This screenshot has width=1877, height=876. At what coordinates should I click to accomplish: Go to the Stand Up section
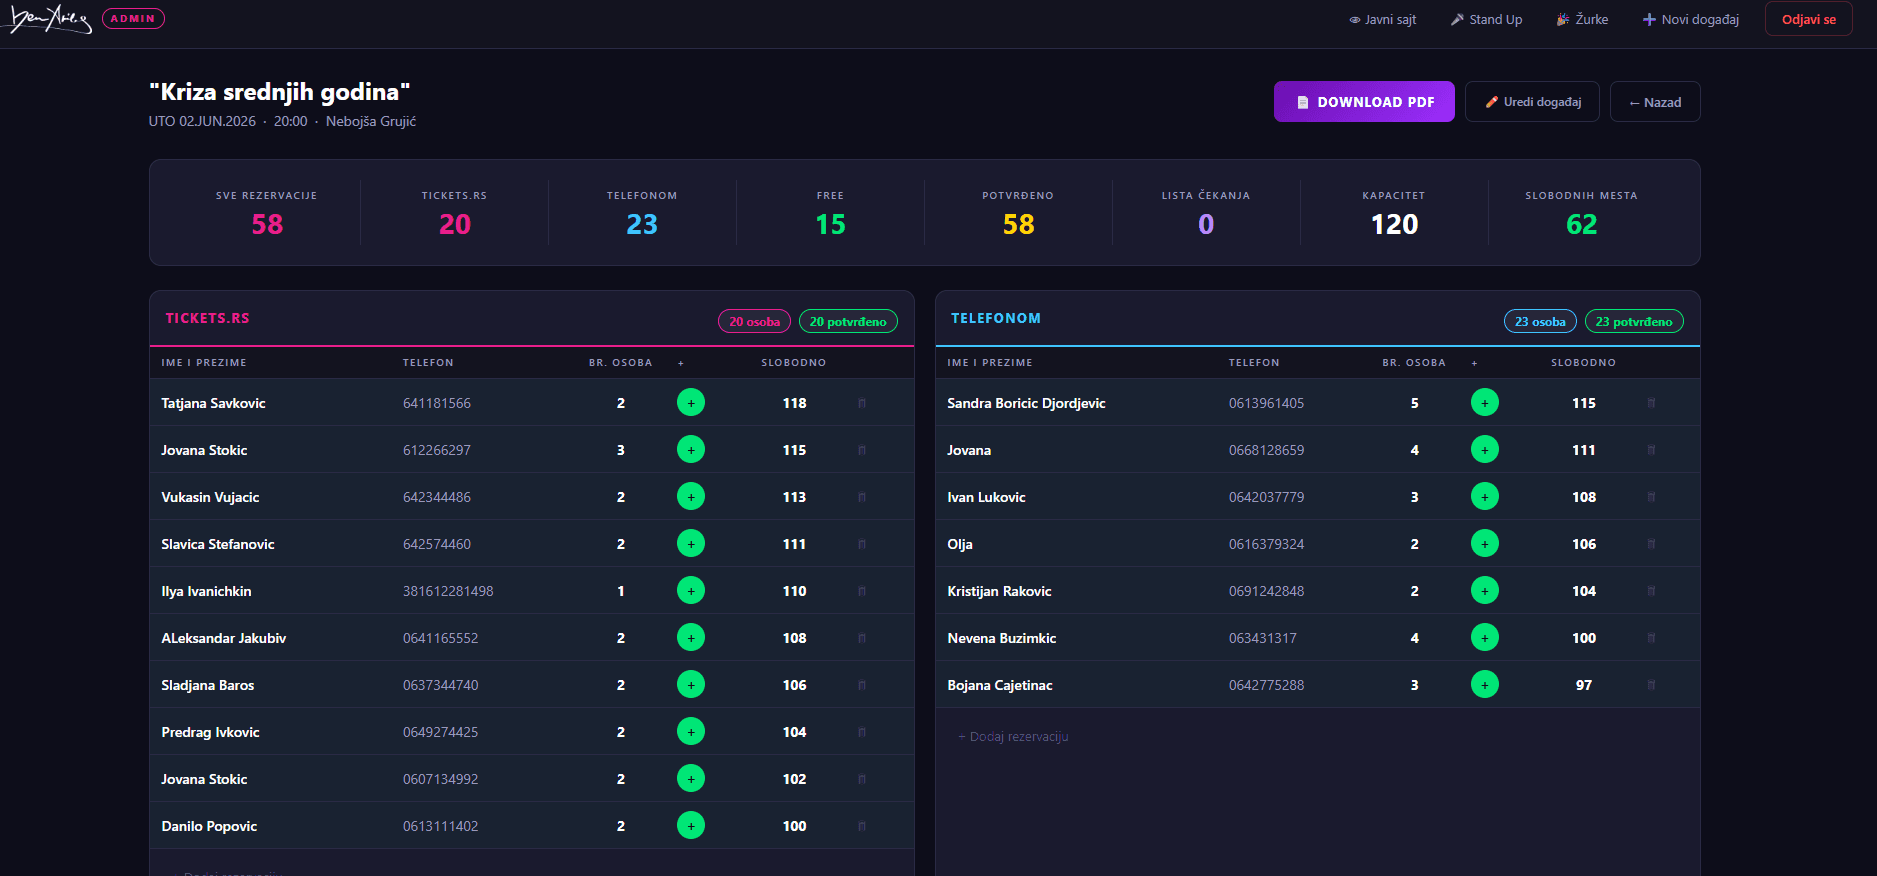(1487, 19)
